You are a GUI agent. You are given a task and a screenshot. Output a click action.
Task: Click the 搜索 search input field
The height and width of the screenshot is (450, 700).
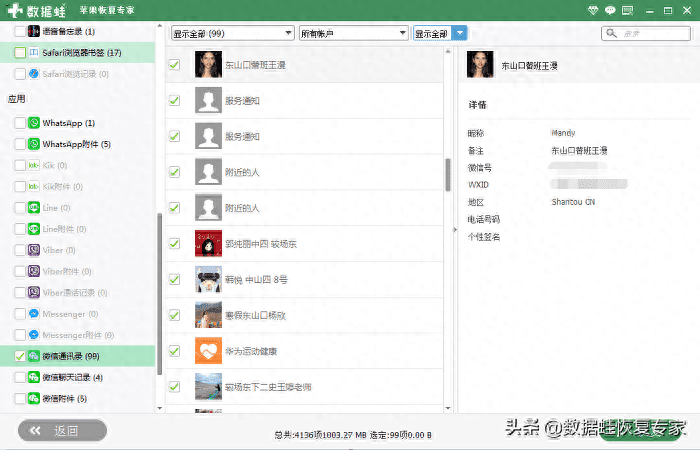pos(651,34)
